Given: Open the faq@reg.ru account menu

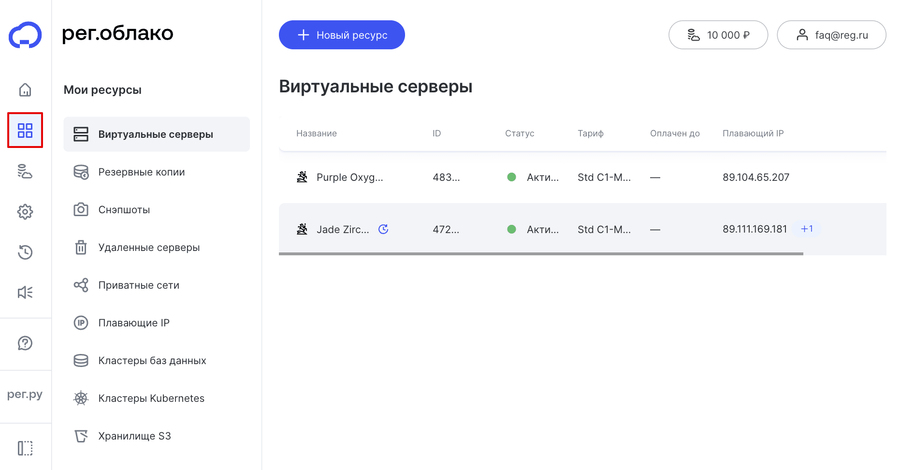Looking at the screenshot, I should pos(831,35).
